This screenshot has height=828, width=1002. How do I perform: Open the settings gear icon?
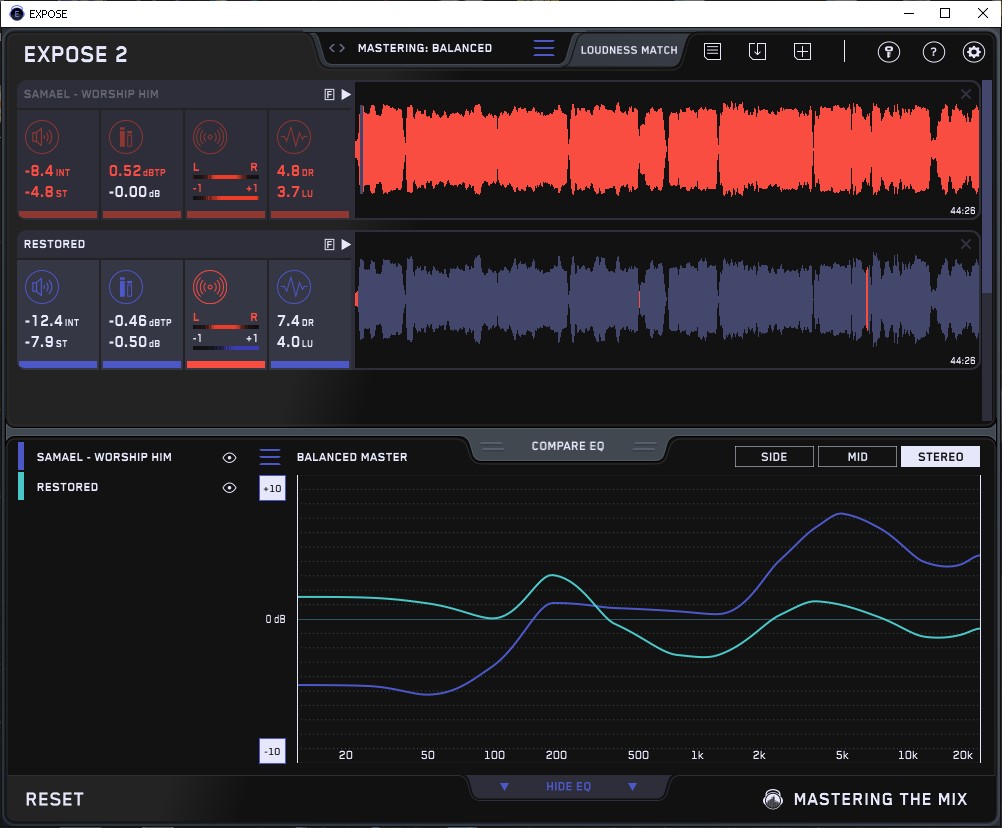(x=973, y=52)
